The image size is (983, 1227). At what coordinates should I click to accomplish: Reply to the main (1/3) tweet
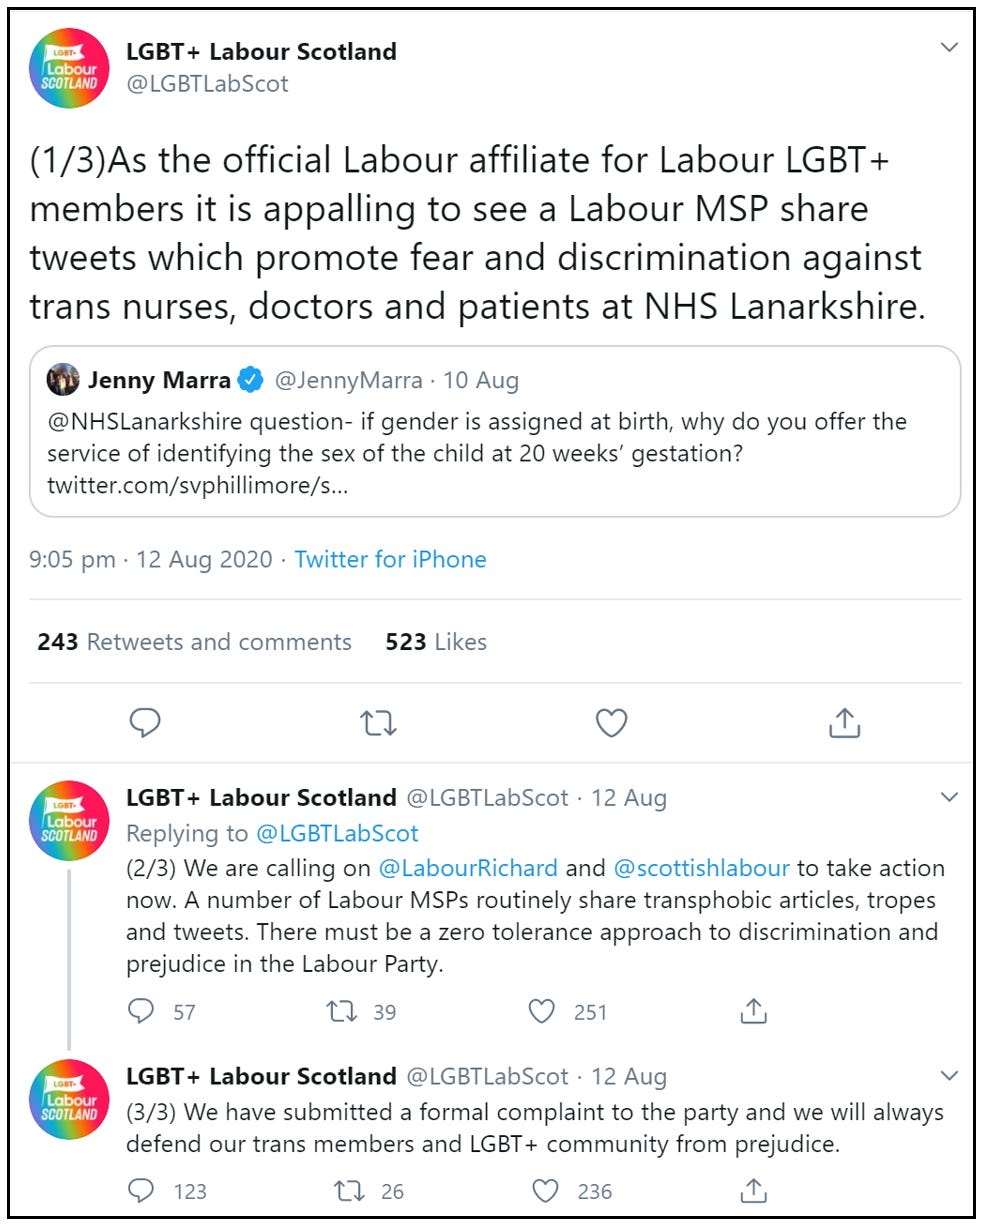(146, 722)
